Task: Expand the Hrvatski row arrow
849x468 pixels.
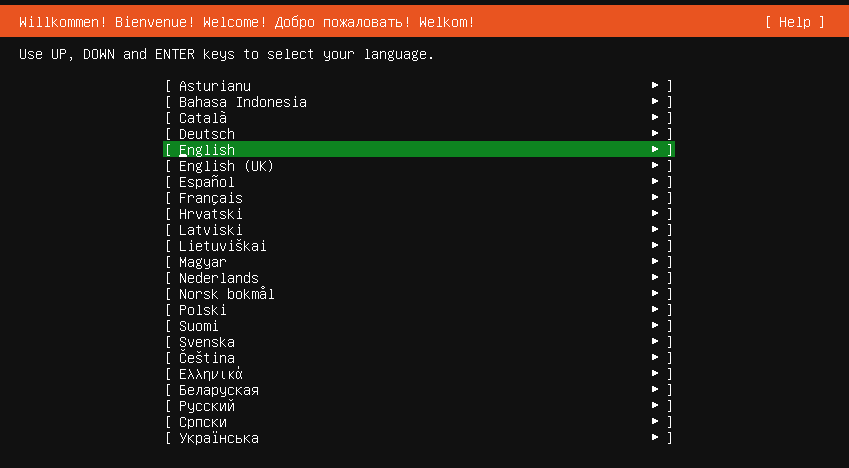Action: click(655, 213)
